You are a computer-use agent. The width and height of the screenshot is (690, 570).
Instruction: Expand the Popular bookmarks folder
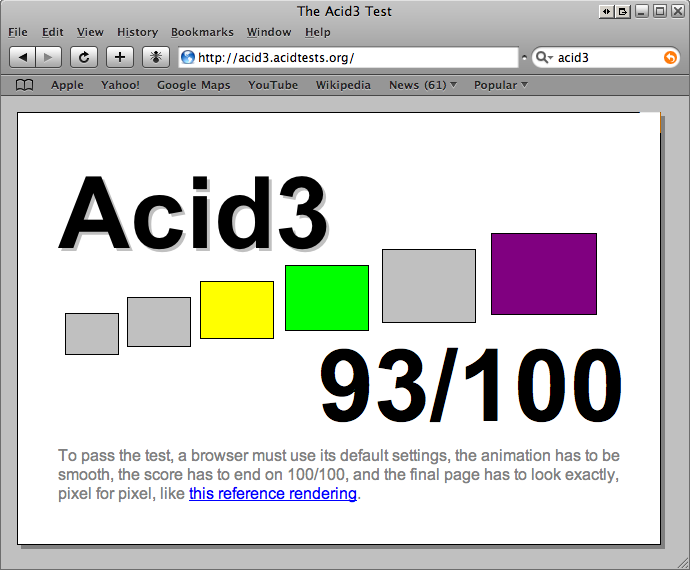(x=500, y=85)
